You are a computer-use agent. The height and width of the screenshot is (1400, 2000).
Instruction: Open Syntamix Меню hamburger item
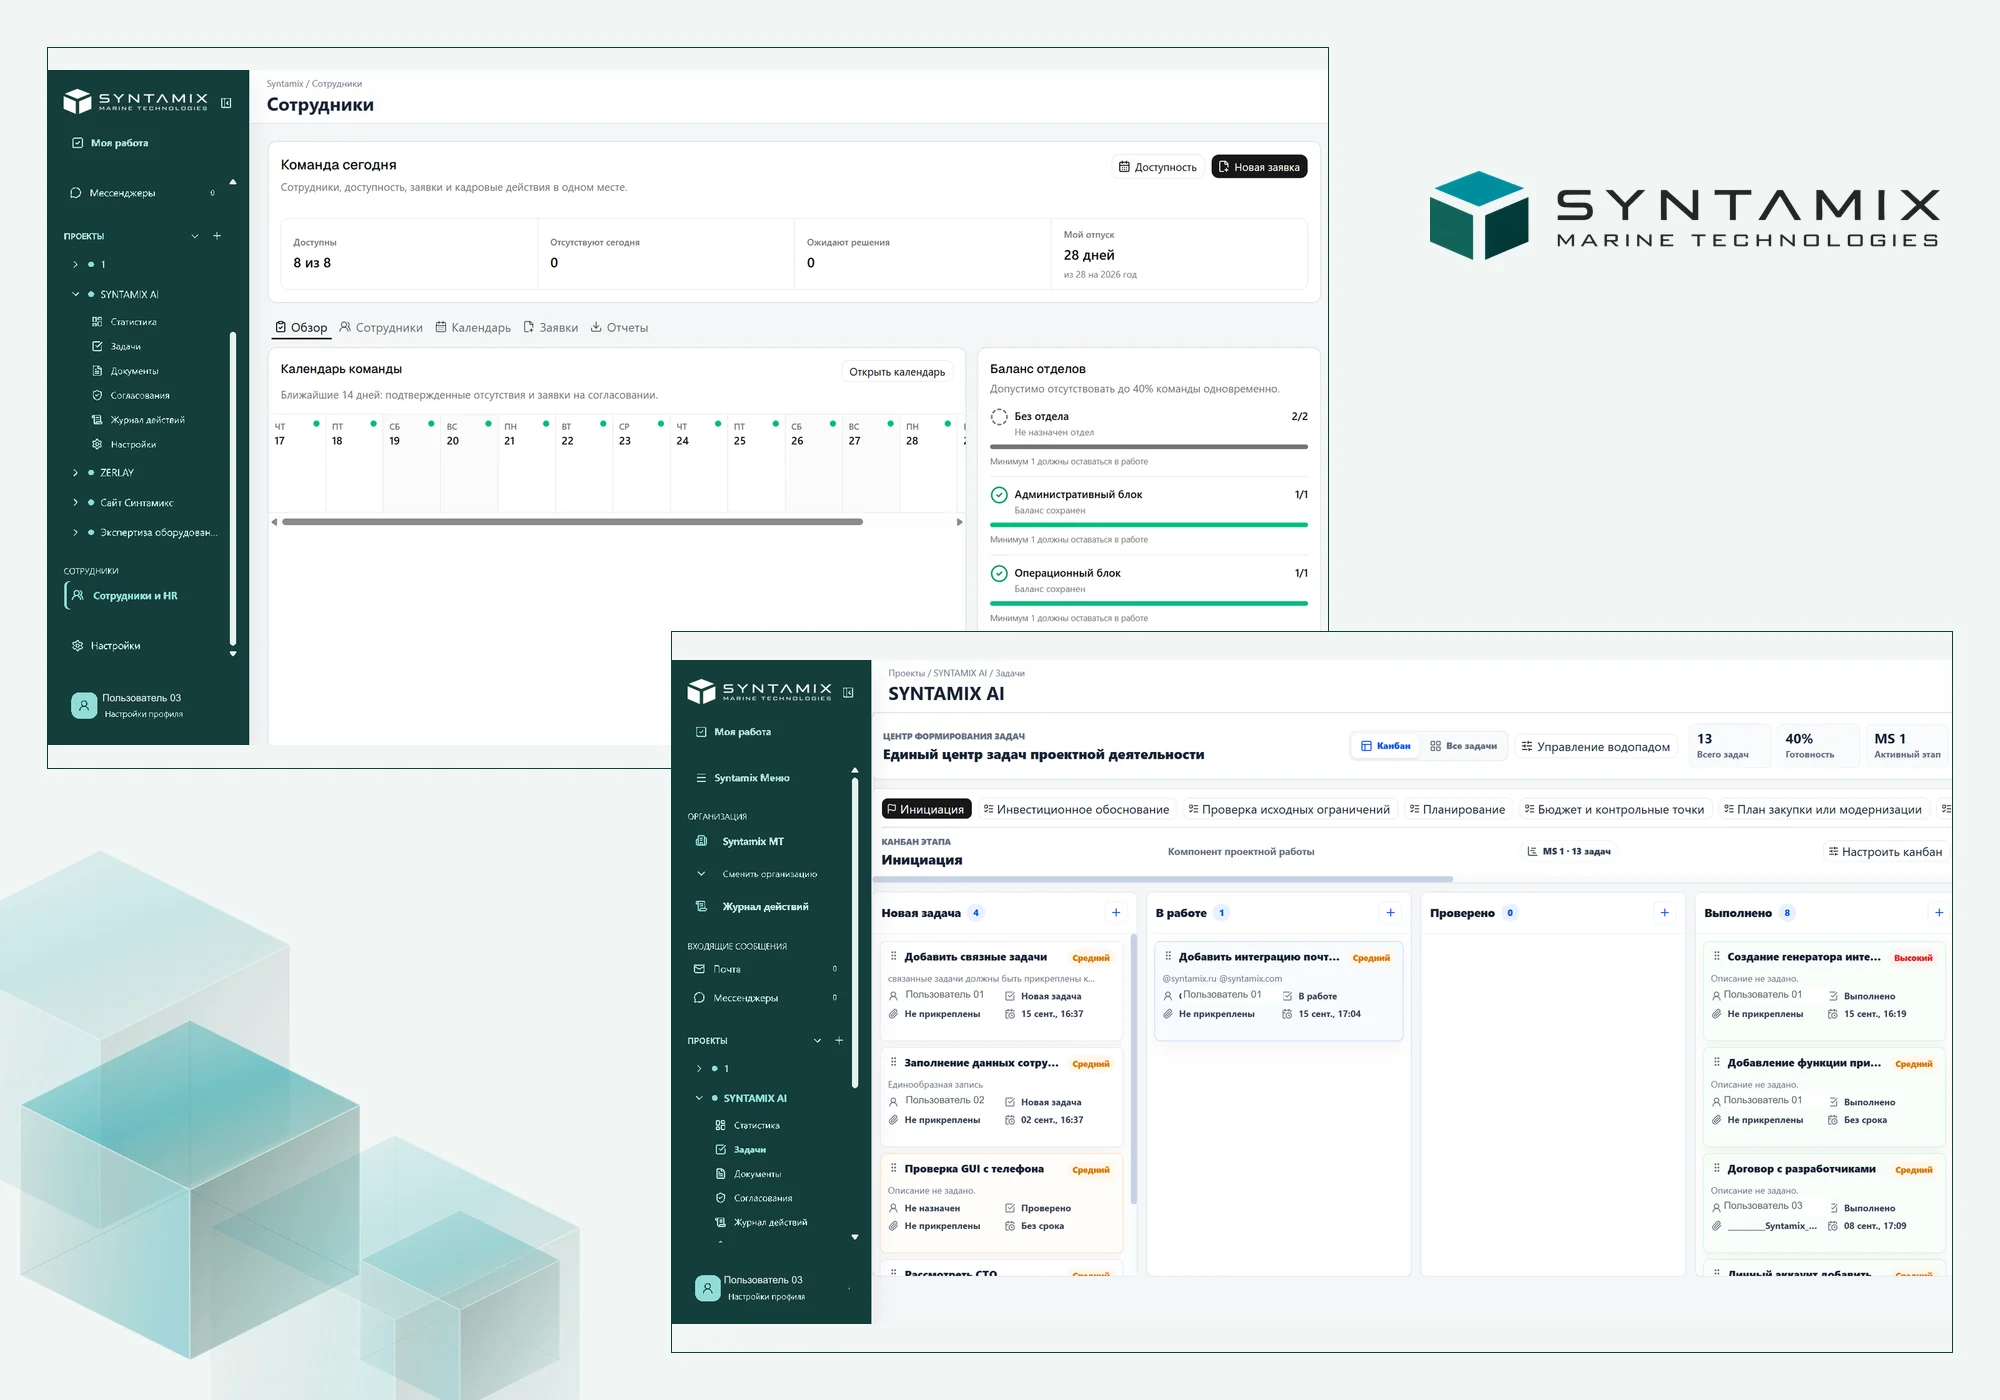[742, 778]
